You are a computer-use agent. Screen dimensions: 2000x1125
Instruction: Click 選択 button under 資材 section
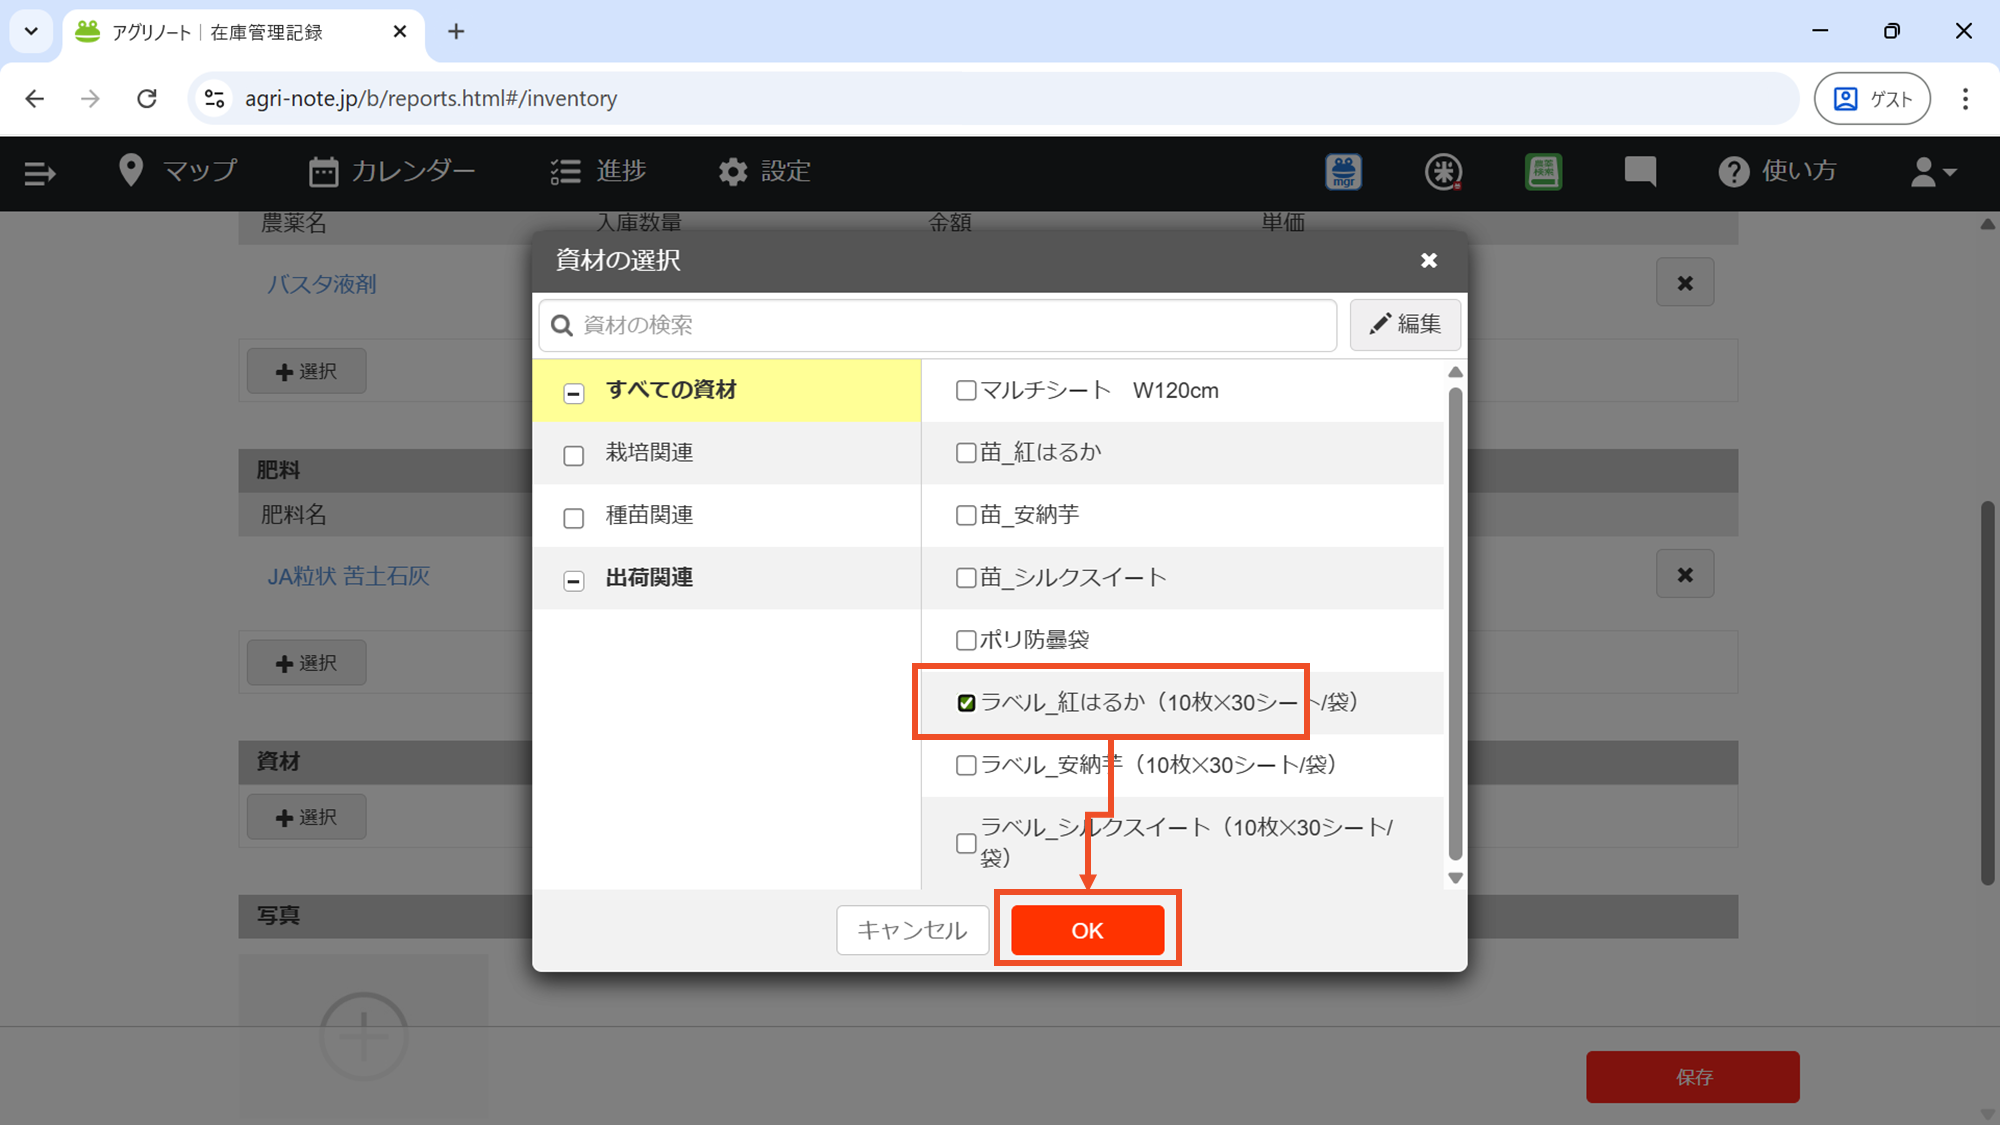[x=306, y=817]
